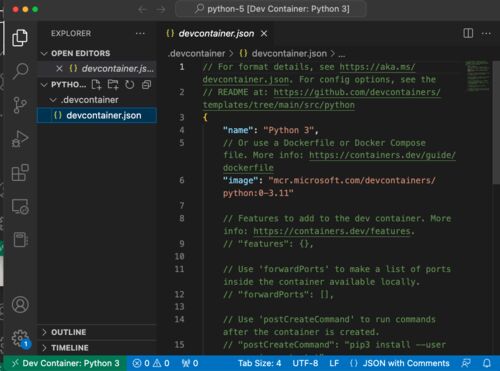Open the github.com devcontainers templates link
500x371 pixels.
click(x=357, y=92)
